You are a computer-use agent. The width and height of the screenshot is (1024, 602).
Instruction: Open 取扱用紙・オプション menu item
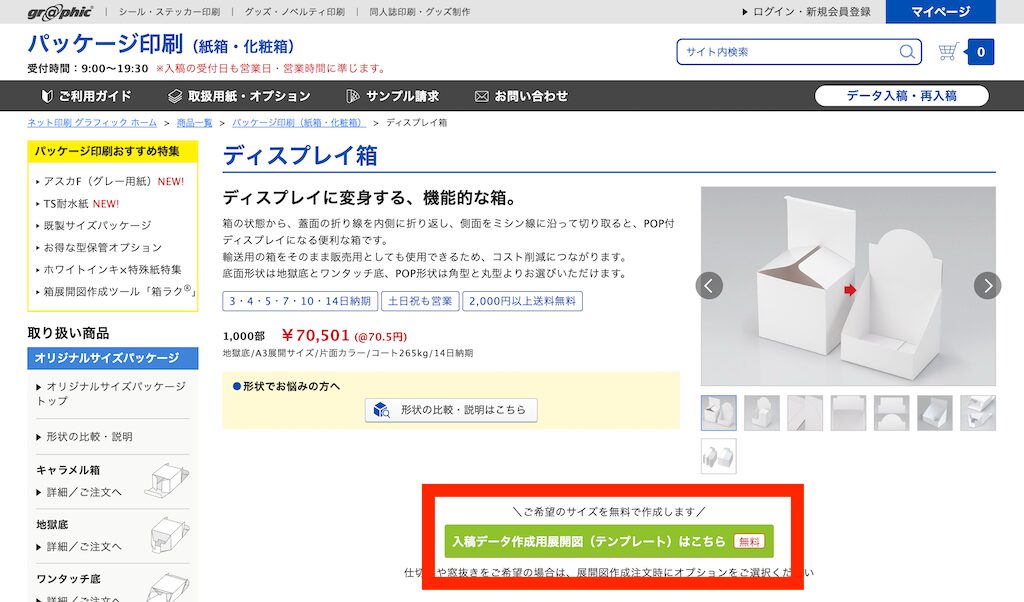click(239, 96)
